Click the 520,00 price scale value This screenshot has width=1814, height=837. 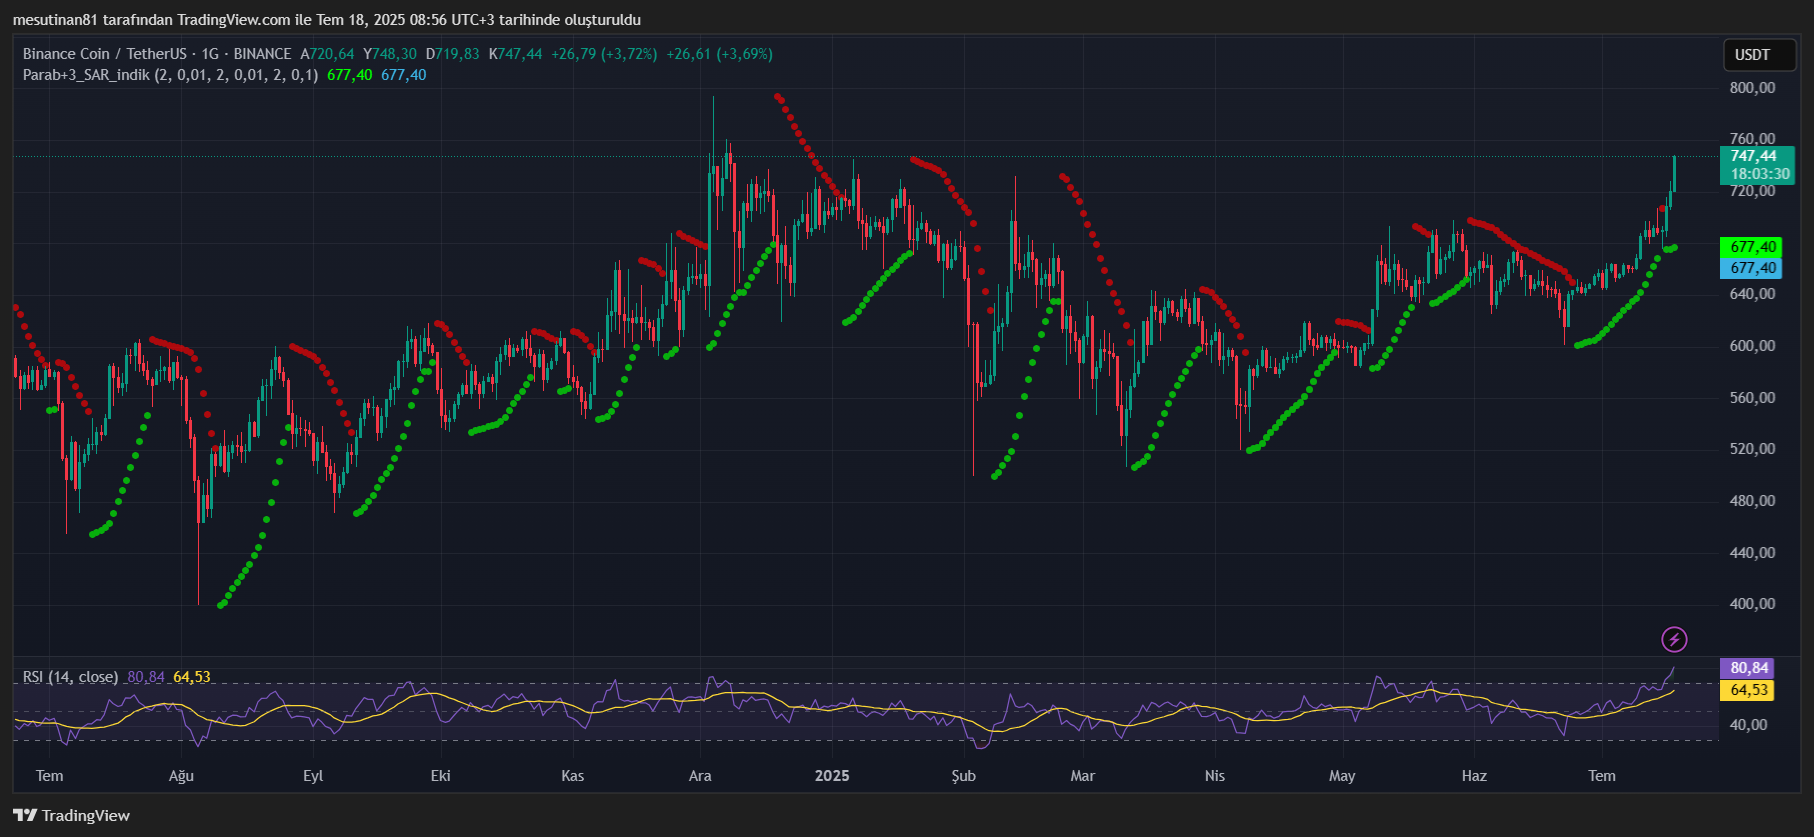(x=1752, y=449)
